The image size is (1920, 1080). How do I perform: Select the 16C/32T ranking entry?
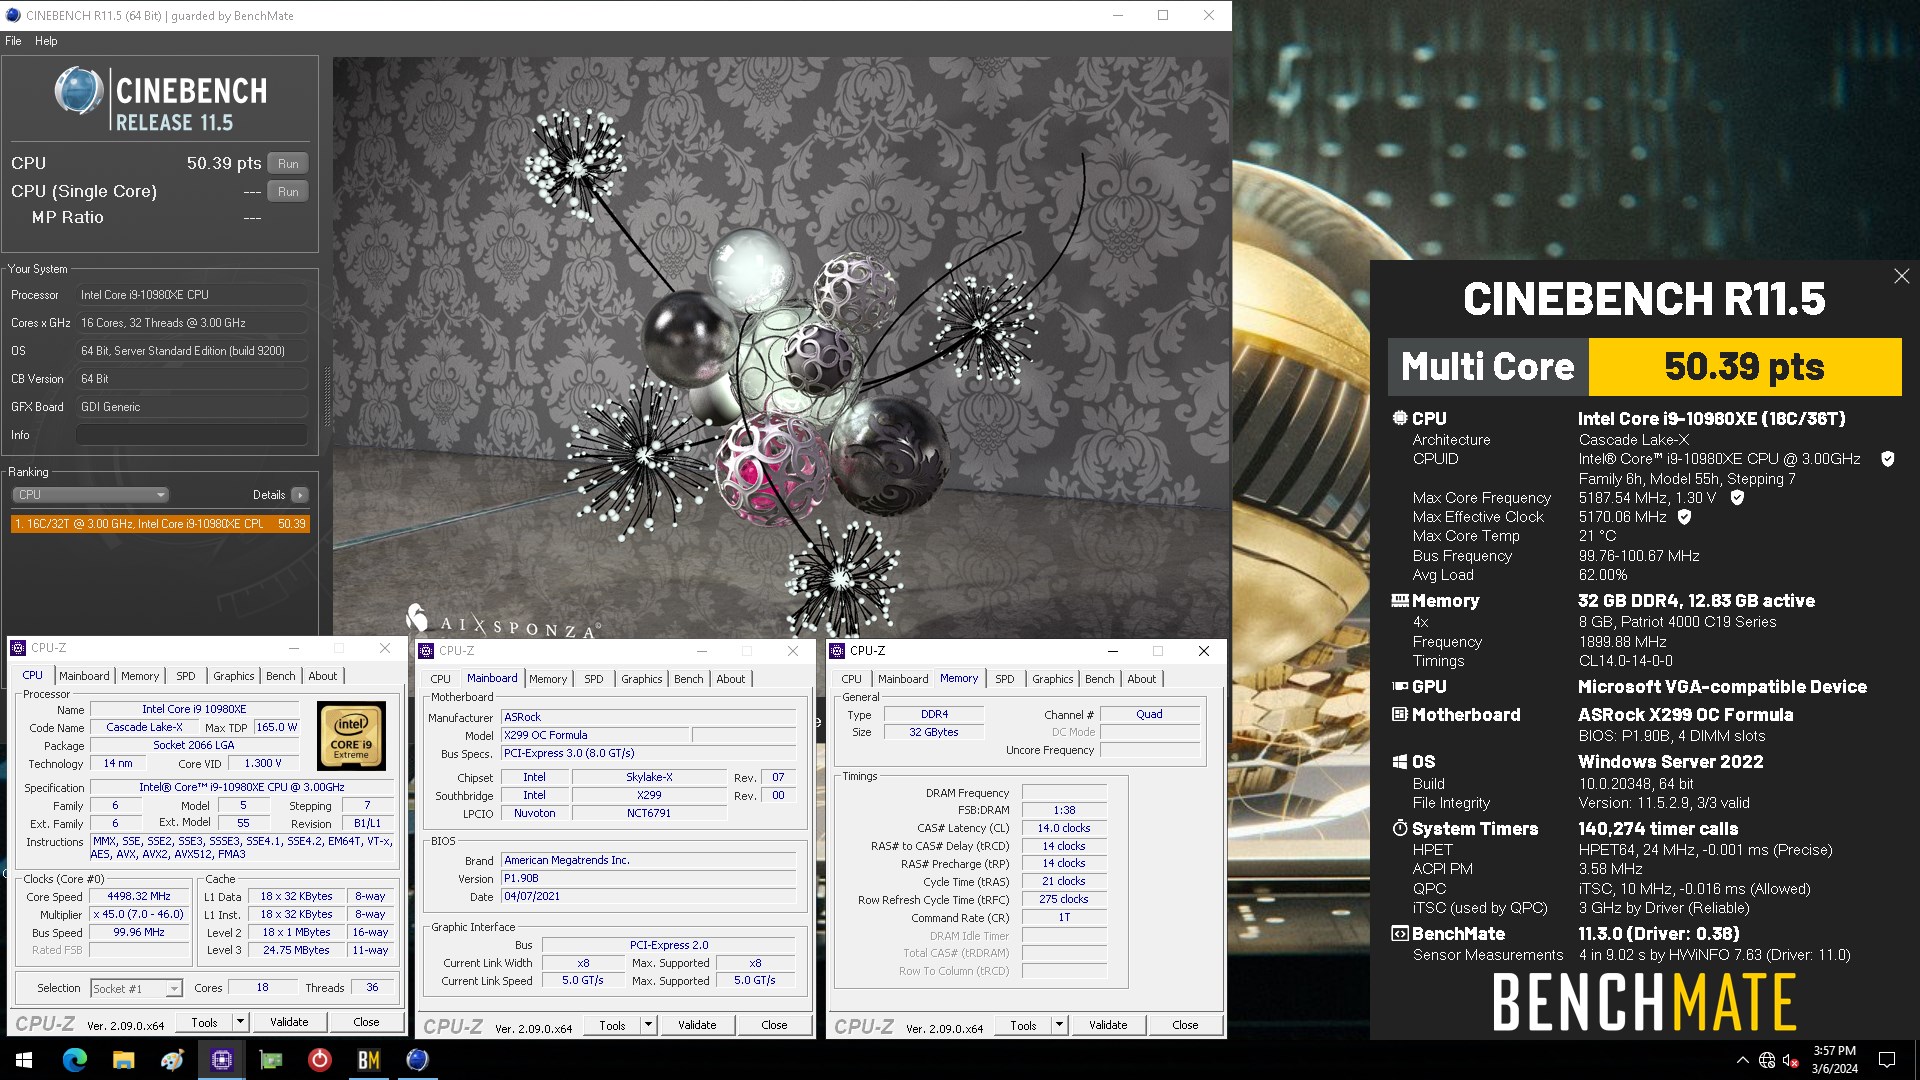(x=160, y=524)
